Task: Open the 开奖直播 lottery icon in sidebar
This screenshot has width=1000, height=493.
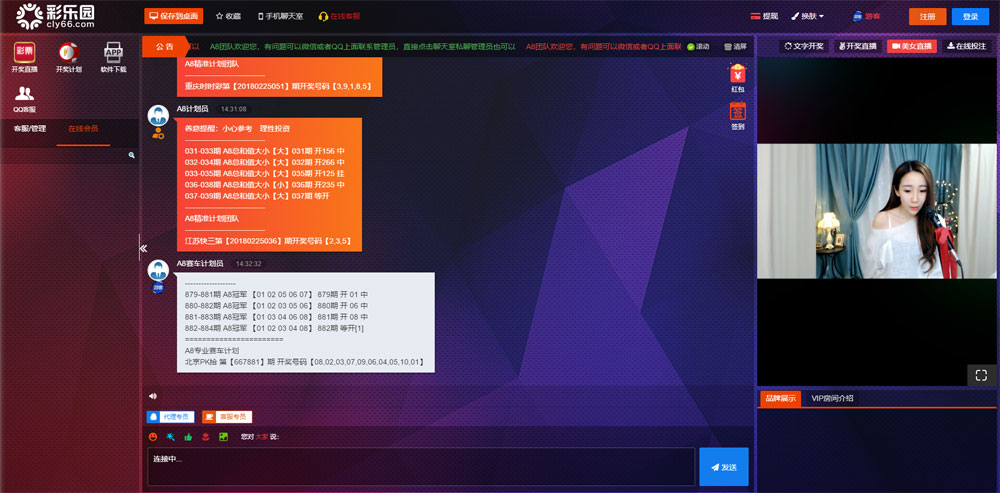Action: (x=23, y=56)
